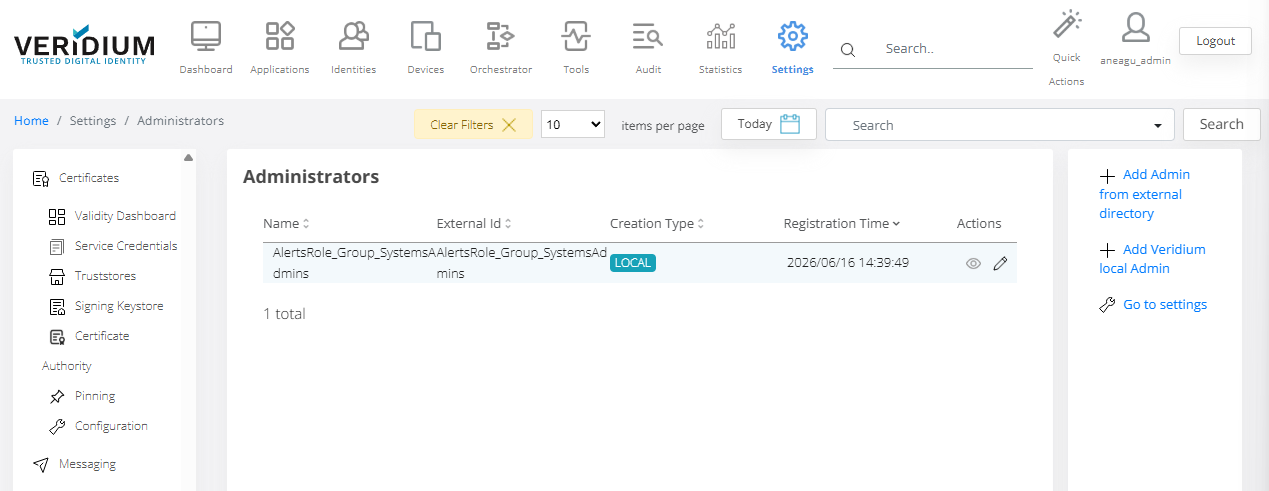Open Validity Dashboard in the sidebar
This screenshot has height=491, width=1269.
tap(125, 216)
